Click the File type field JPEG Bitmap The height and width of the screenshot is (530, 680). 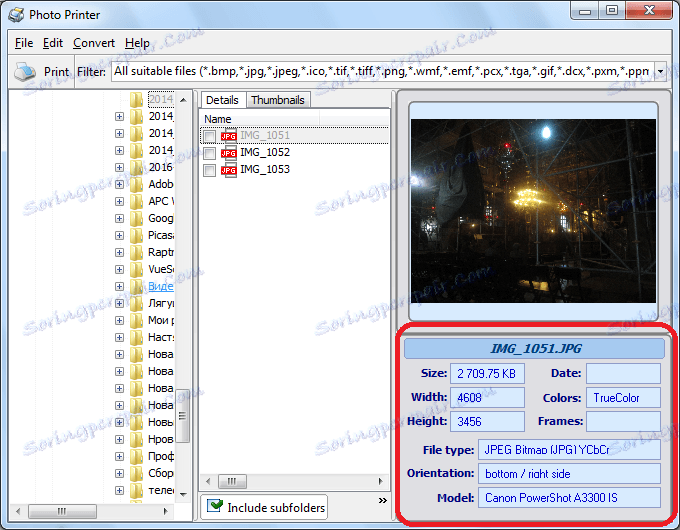[x=569, y=450]
